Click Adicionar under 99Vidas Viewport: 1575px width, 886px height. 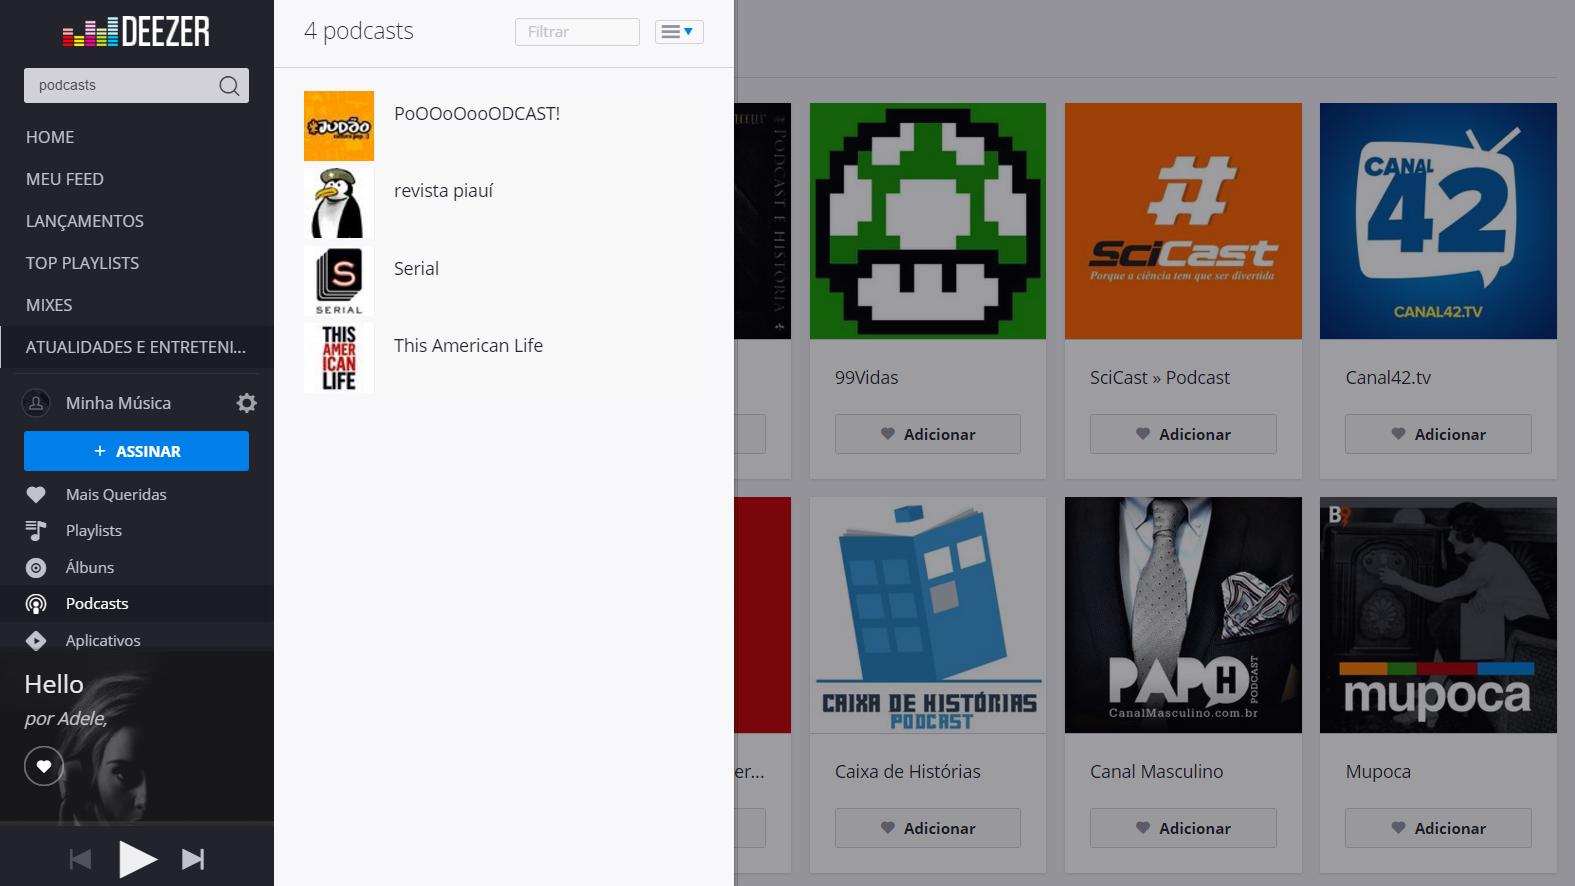coord(928,434)
